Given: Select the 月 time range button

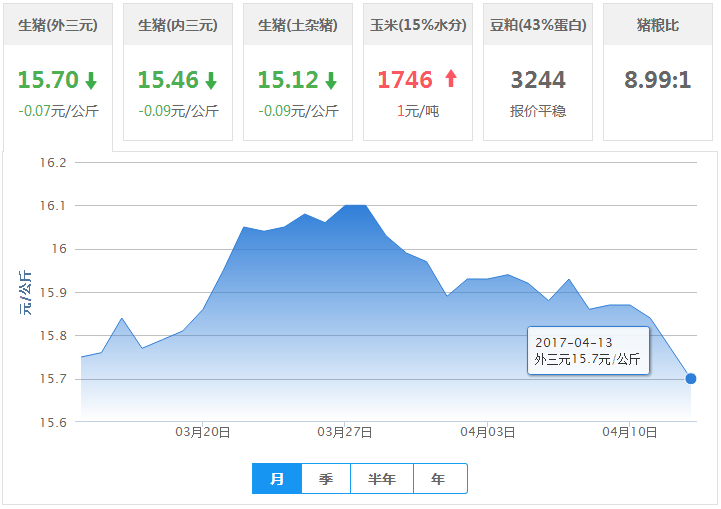Looking at the screenshot, I should pos(277,479).
